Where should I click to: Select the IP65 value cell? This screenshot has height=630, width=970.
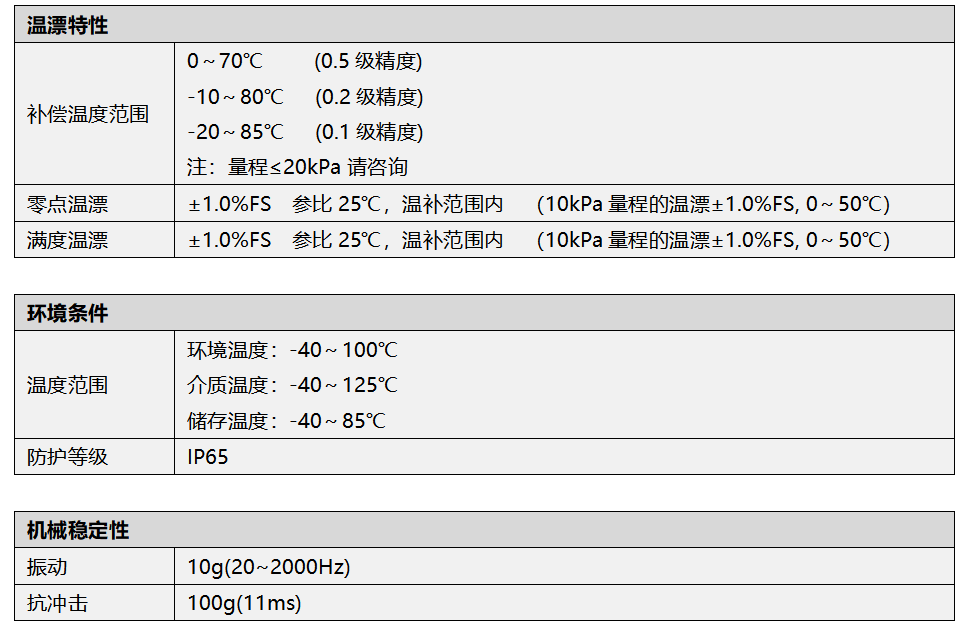pyautogui.click(x=208, y=457)
